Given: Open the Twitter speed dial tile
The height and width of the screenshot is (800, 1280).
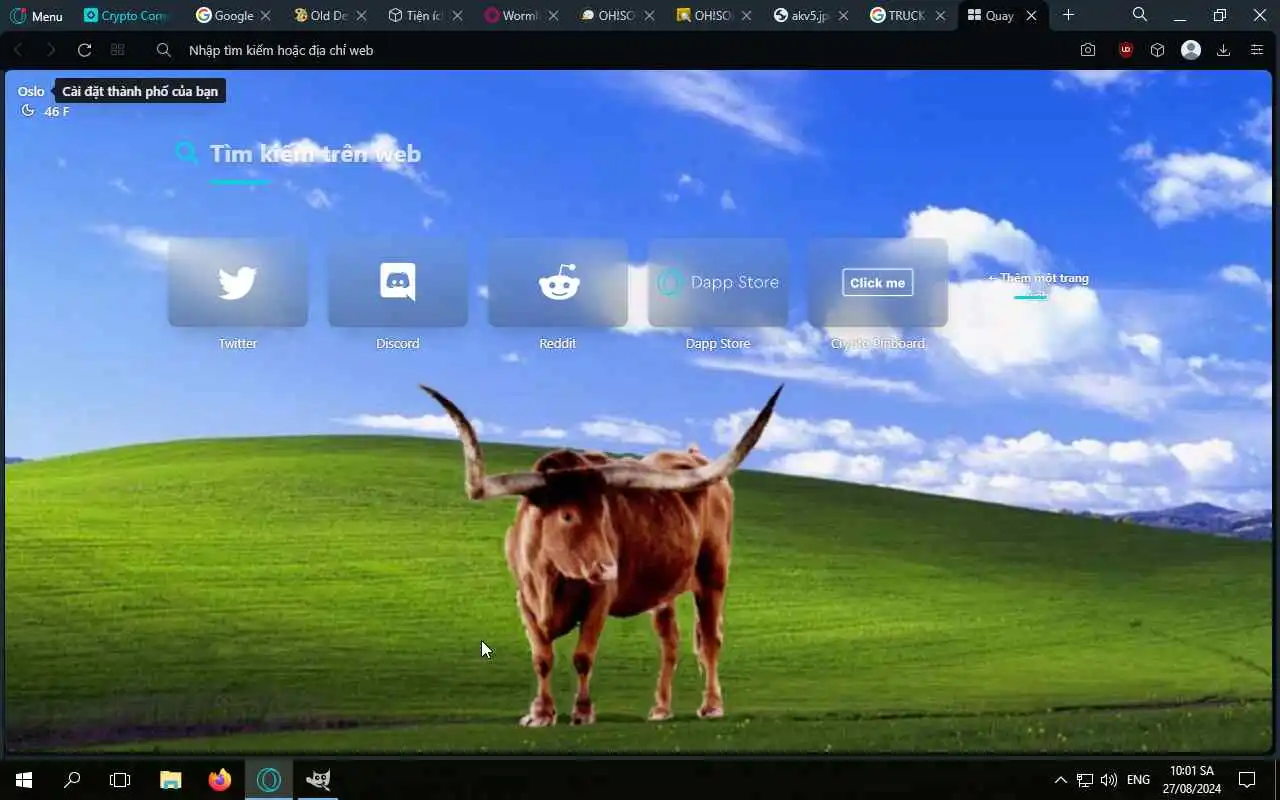Looking at the screenshot, I should [238, 283].
